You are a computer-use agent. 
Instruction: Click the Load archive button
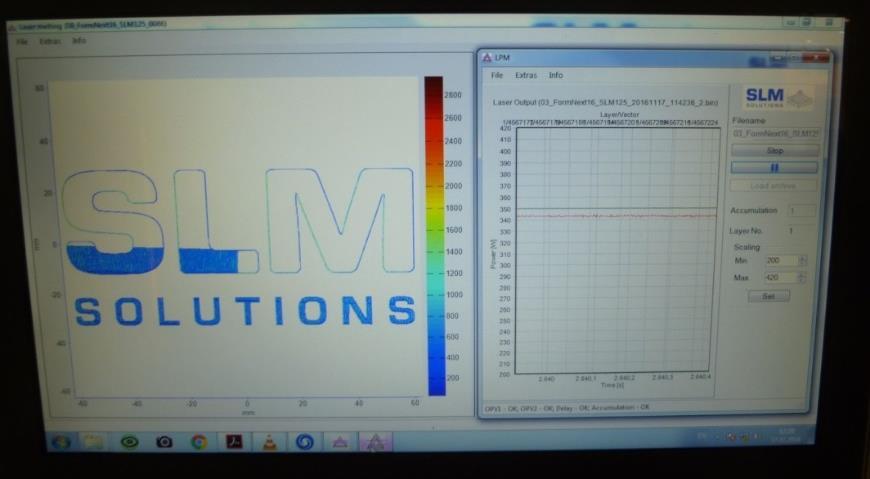click(x=773, y=186)
